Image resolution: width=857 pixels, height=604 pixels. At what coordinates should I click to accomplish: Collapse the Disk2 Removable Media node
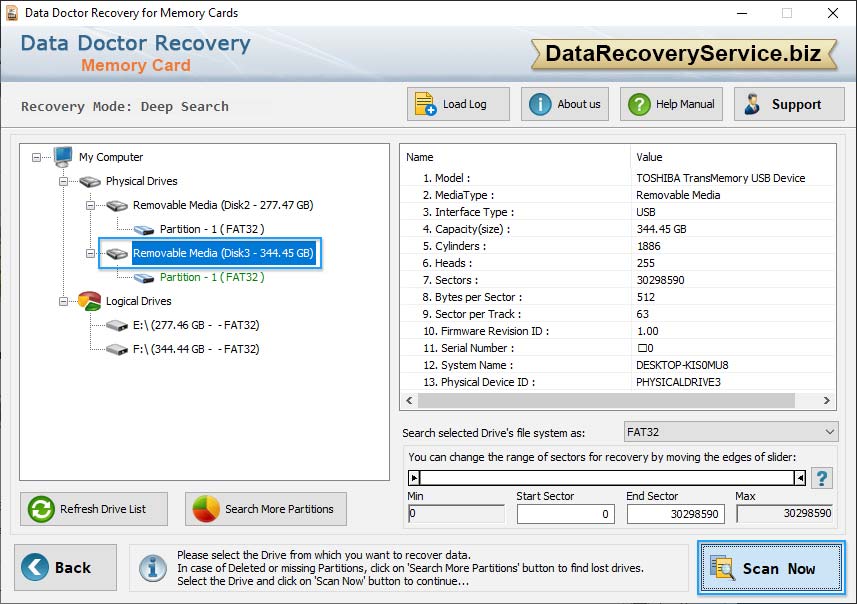click(x=91, y=206)
